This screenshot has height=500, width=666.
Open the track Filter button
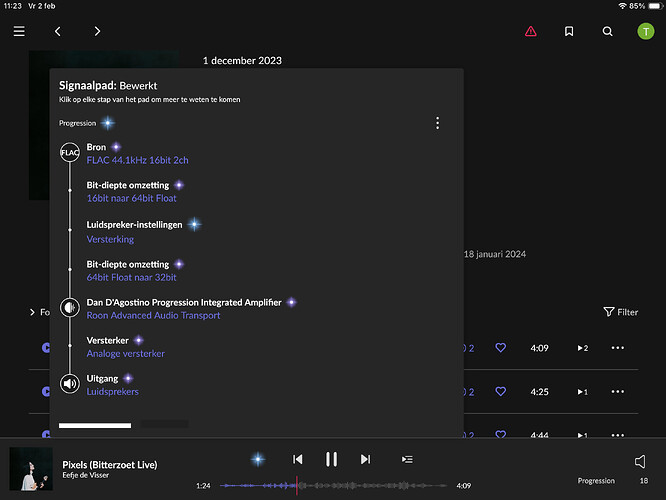[x=621, y=312]
